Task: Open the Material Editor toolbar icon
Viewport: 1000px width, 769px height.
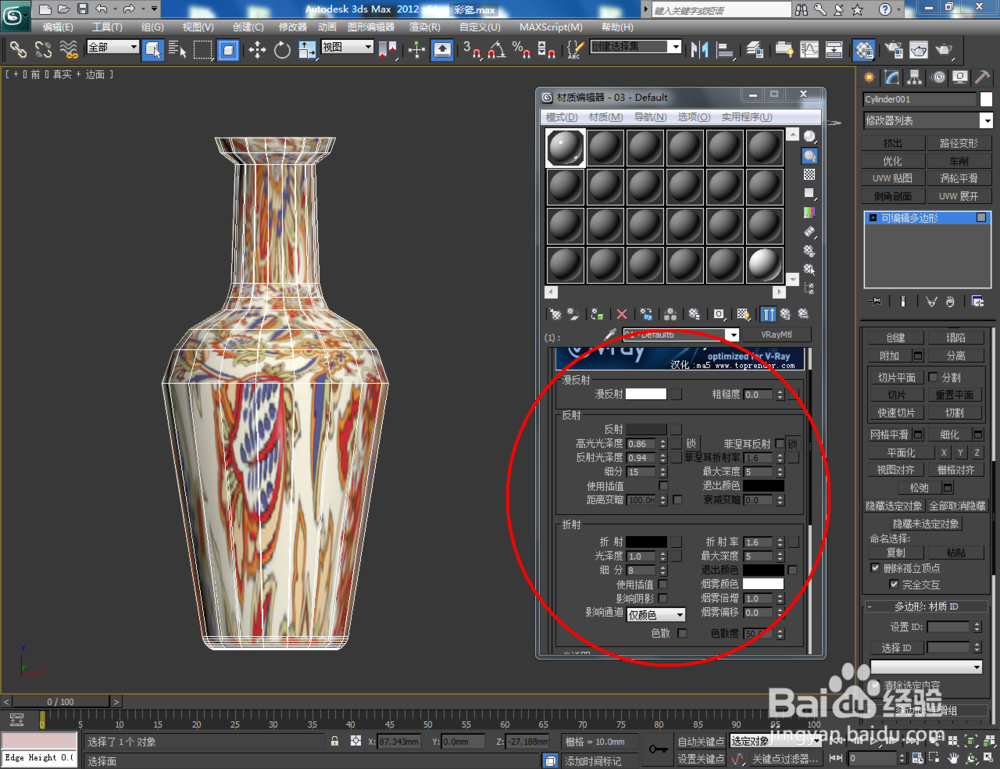Action: pyautogui.click(x=864, y=50)
